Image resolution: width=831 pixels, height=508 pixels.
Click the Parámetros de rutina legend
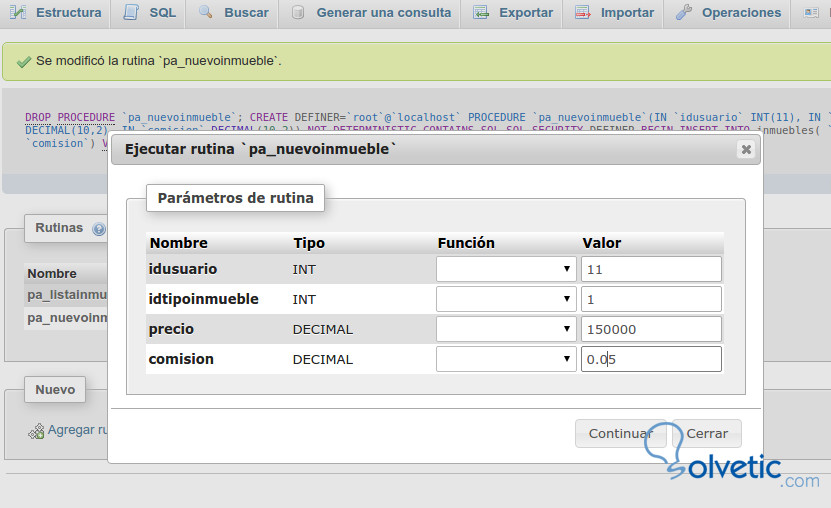pos(235,198)
